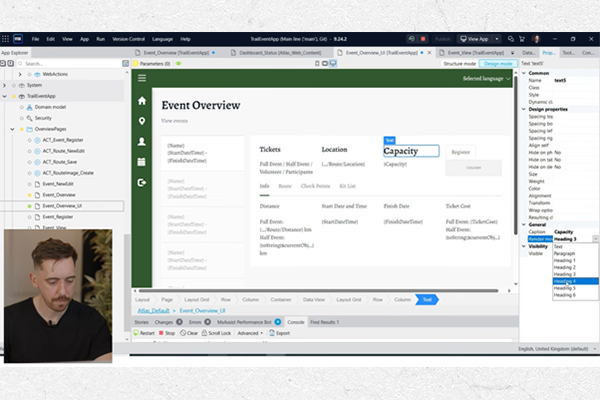Open the File menu
This screenshot has width=600, height=400.
[x=36, y=39]
